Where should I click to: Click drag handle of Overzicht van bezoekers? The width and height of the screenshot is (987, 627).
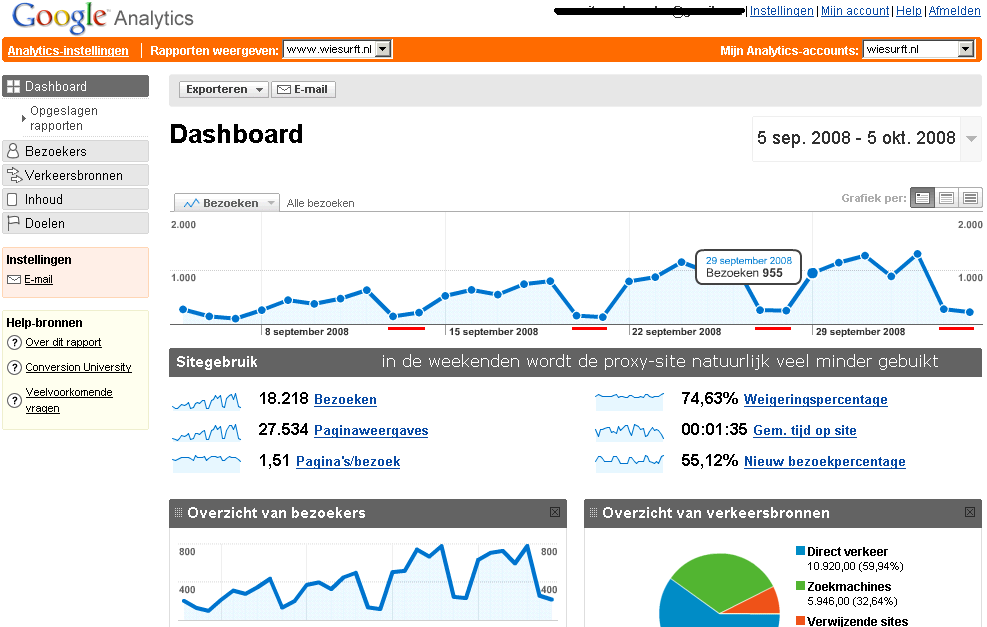(x=178, y=512)
